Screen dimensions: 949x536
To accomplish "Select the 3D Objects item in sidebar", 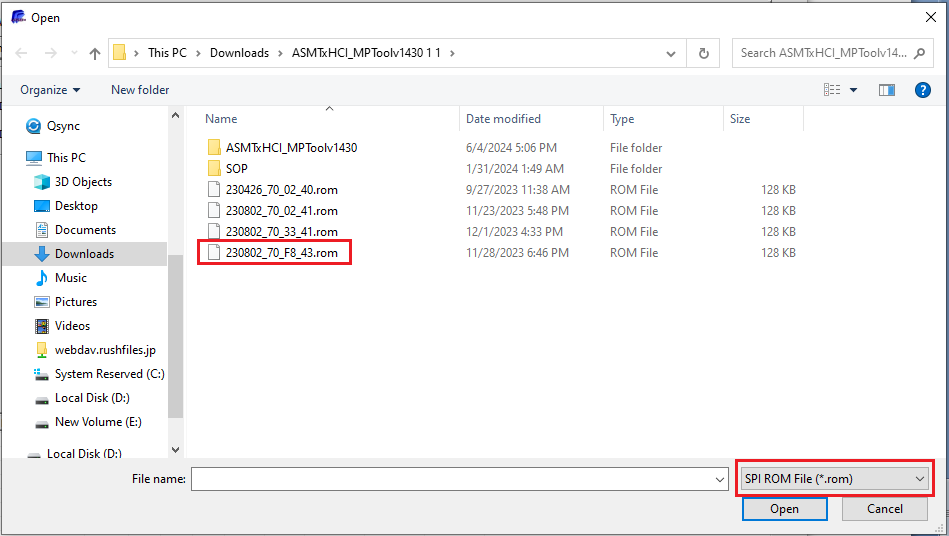I will pos(83,182).
